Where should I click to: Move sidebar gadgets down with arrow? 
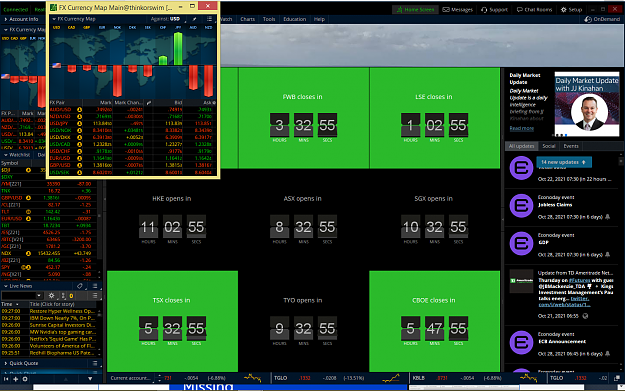tap(90, 379)
